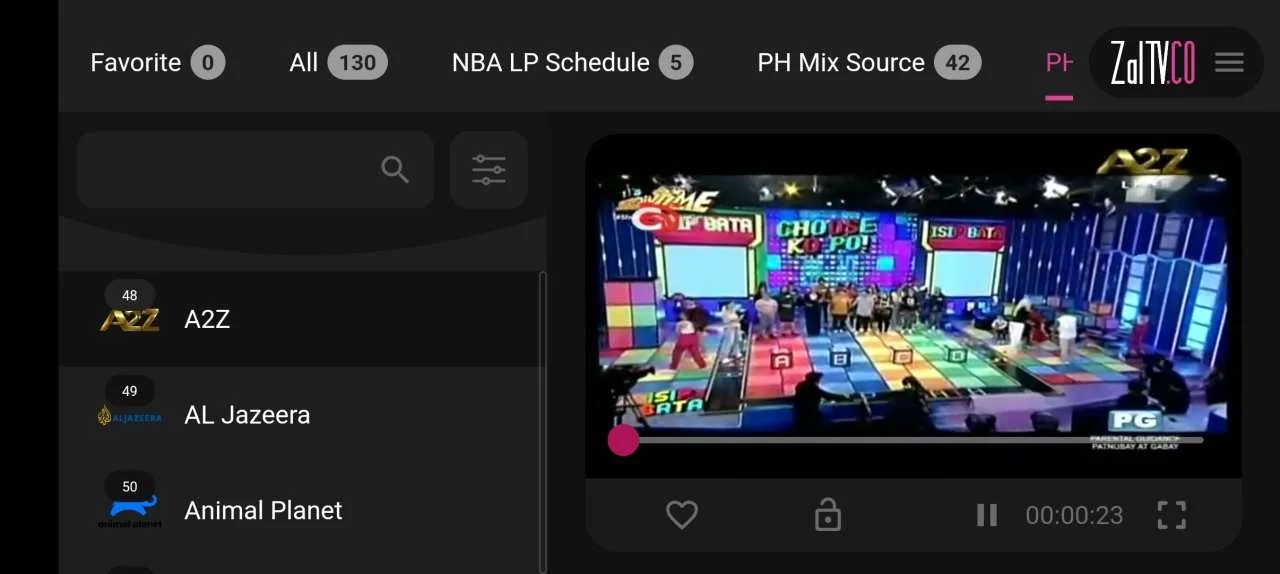The width and height of the screenshot is (1280, 574).
Task: Select the partially hidden pink PH tab
Action: click(1059, 63)
